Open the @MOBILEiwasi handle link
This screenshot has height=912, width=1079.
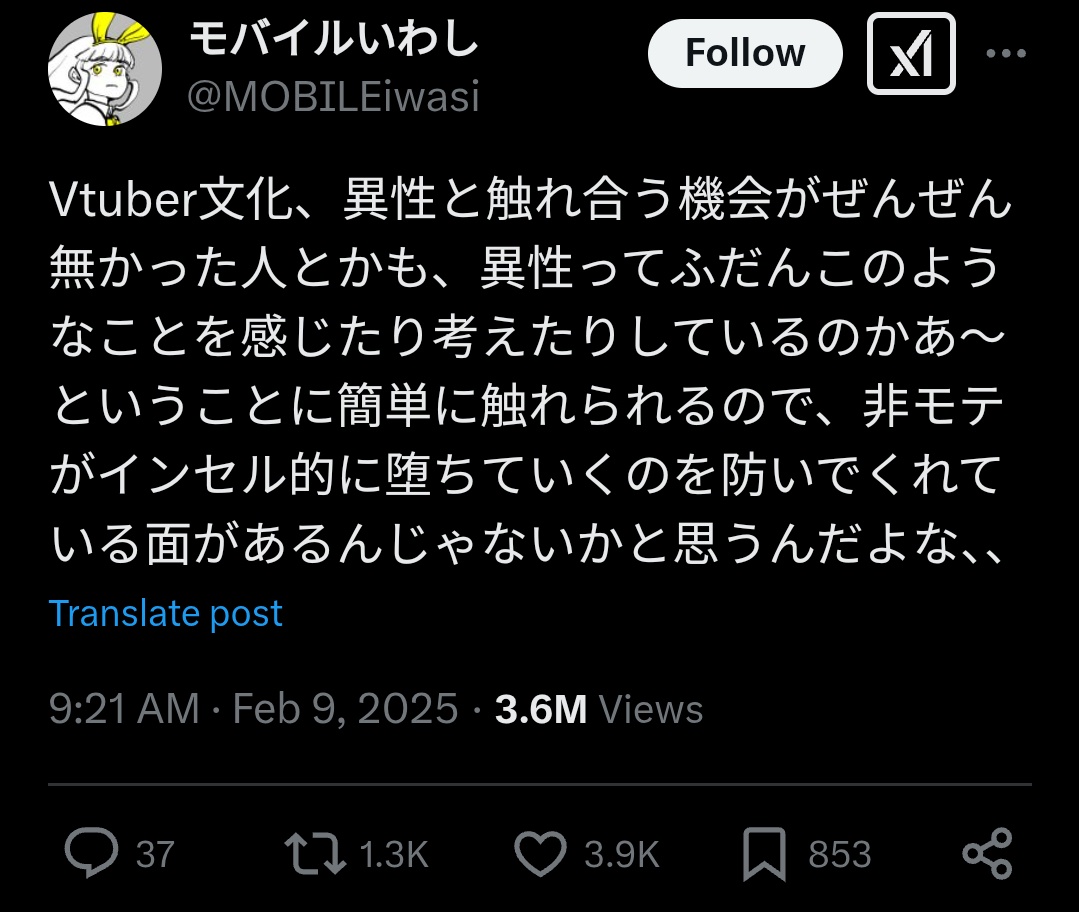334,97
